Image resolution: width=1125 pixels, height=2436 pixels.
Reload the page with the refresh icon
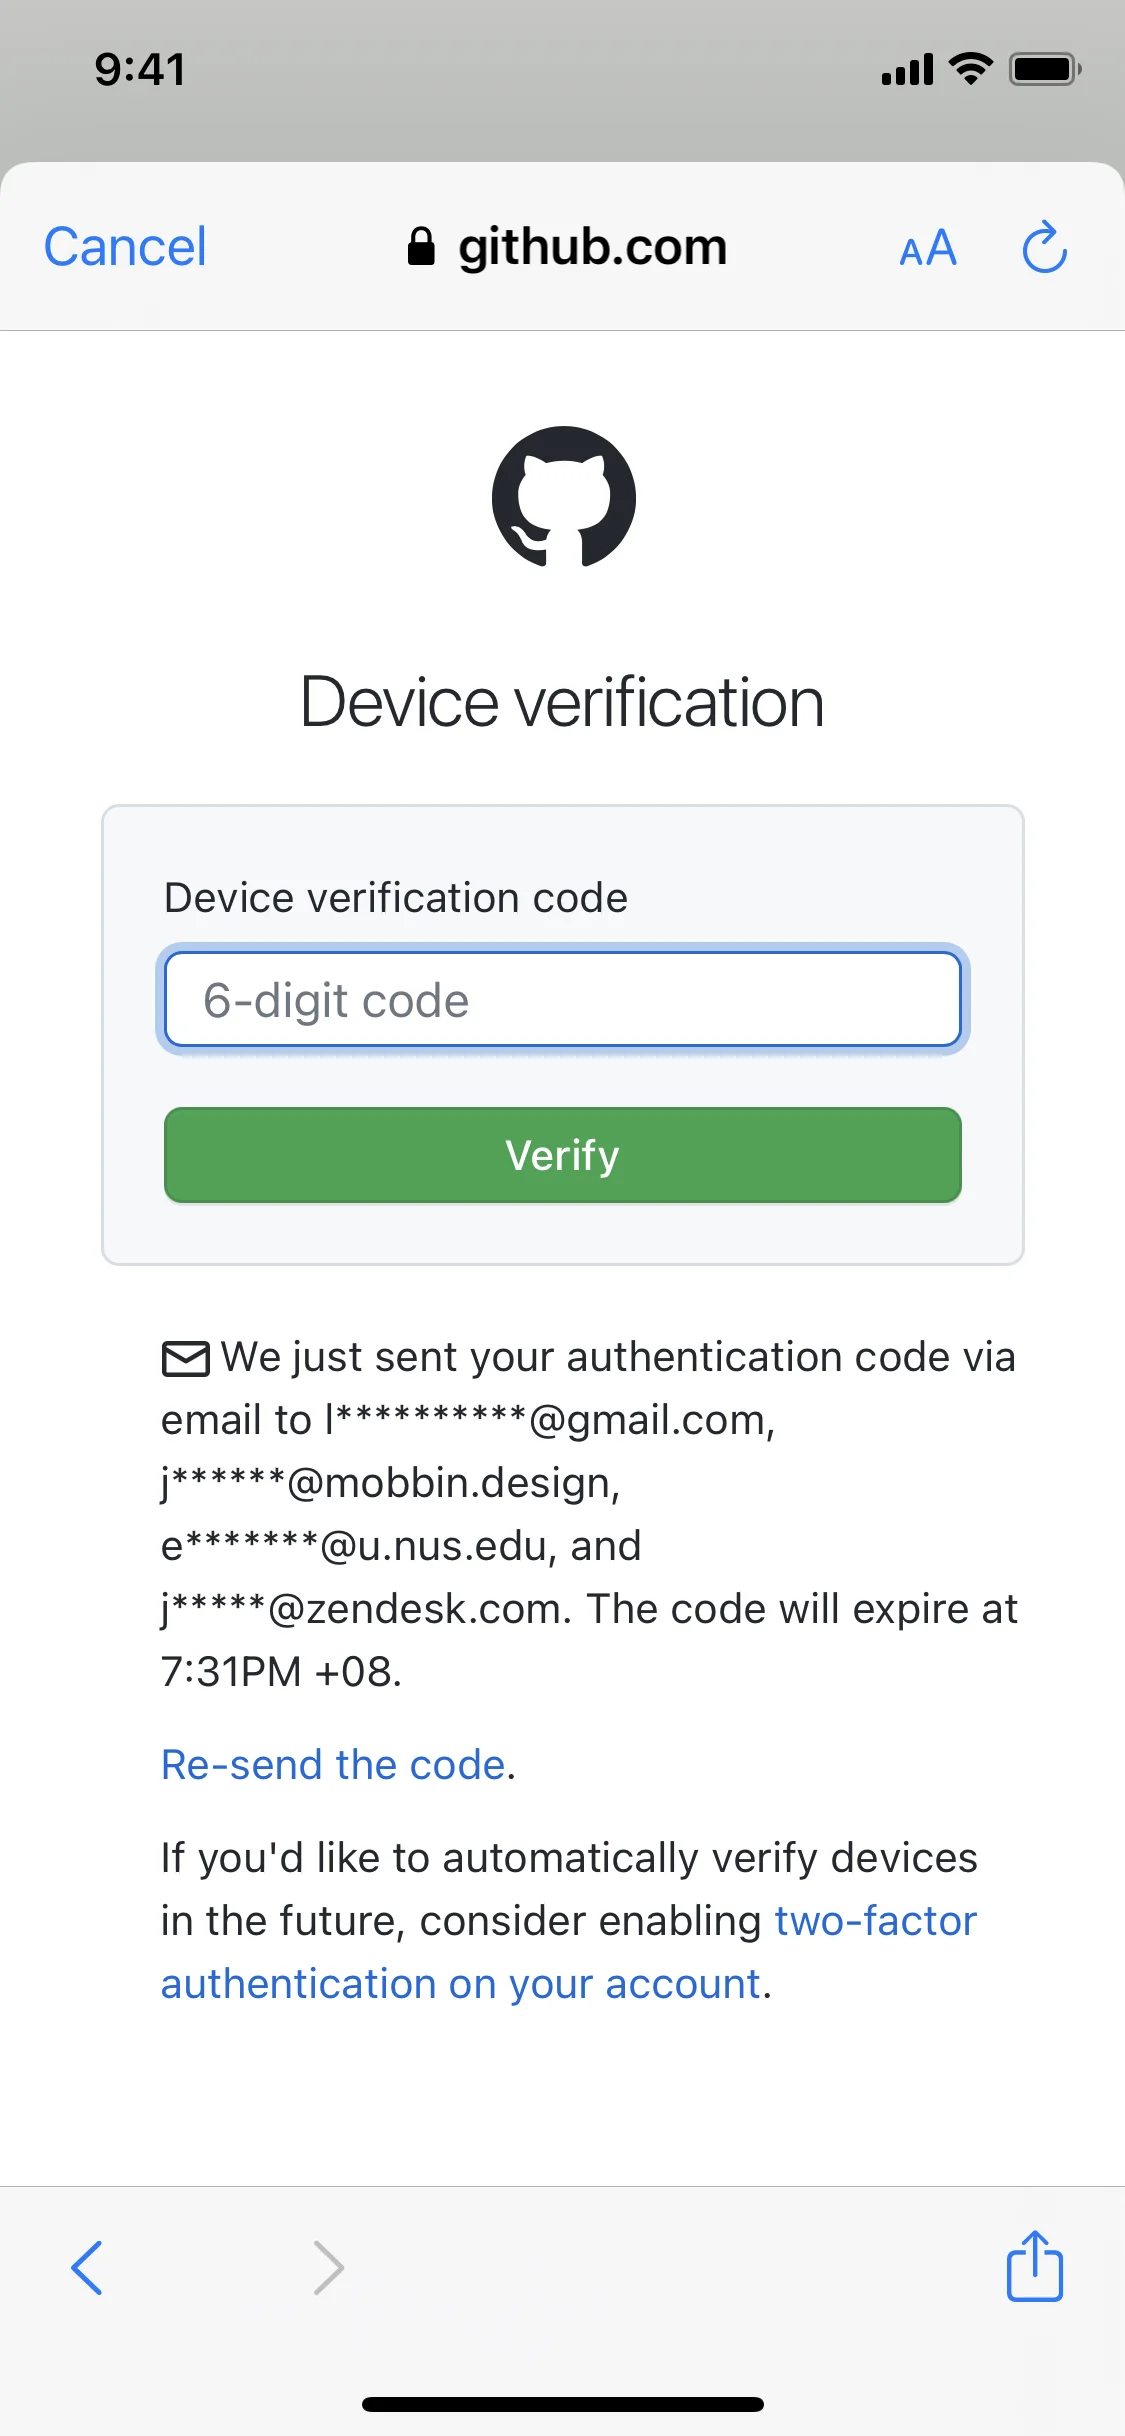[x=1043, y=247]
